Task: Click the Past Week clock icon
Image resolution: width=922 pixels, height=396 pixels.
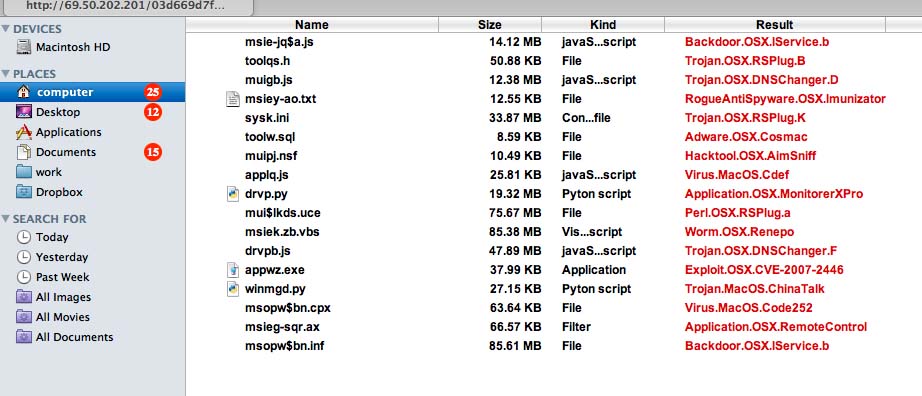Action: pos(24,277)
